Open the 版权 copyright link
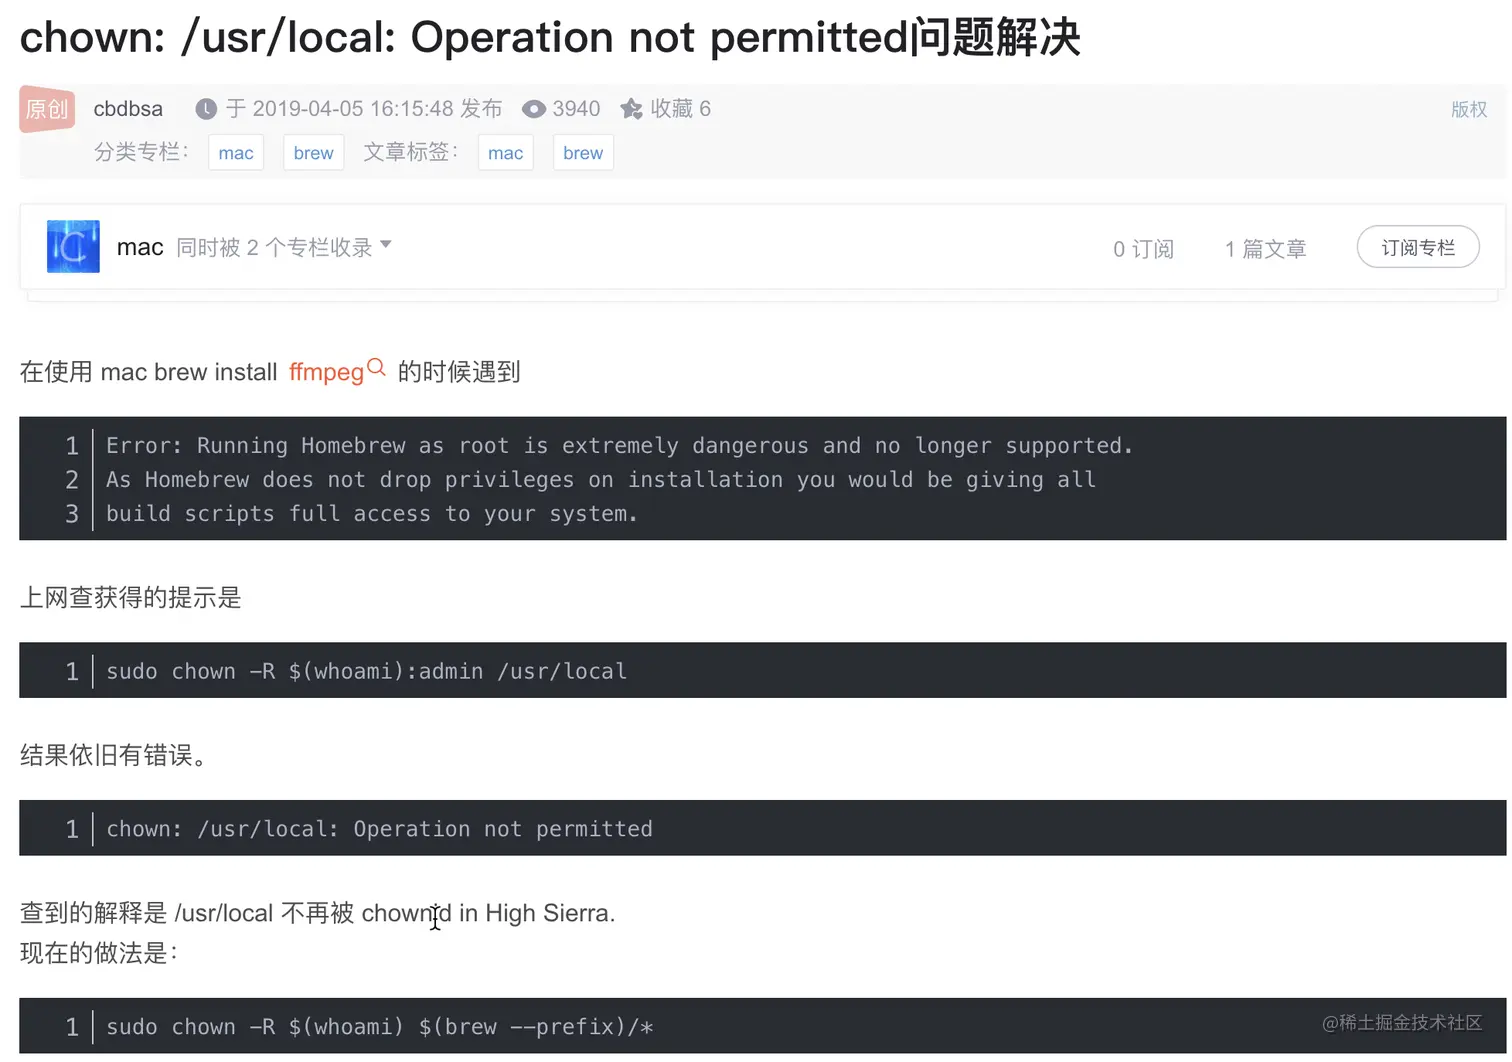The width and height of the screenshot is (1512, 1062). tap(1469, 109)
